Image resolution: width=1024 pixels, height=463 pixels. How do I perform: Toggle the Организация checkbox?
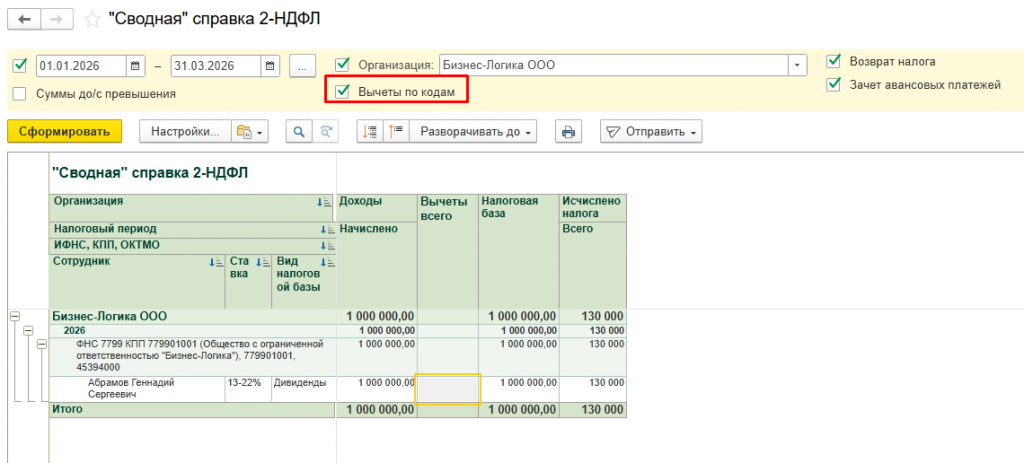[342, 65]
